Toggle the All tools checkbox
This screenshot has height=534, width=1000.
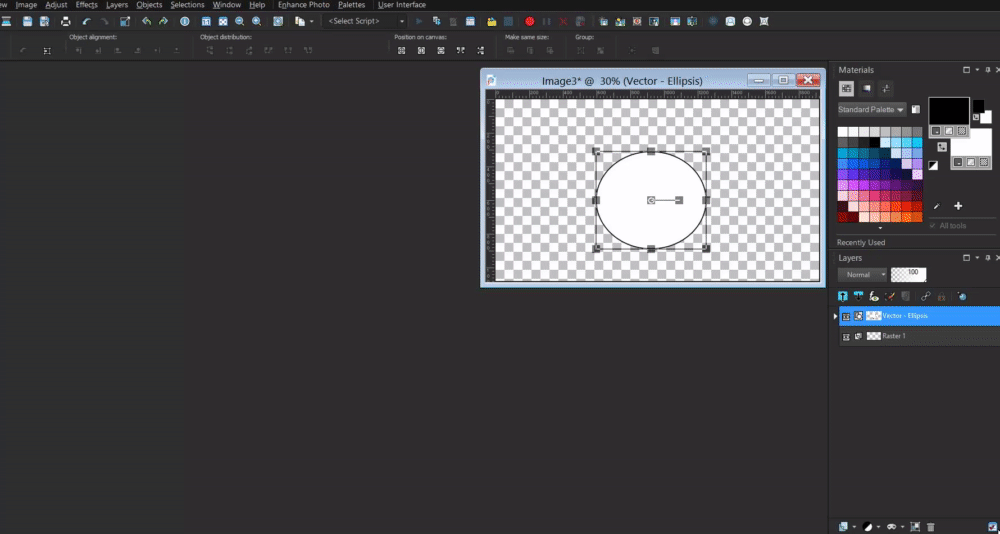point(932,226)
